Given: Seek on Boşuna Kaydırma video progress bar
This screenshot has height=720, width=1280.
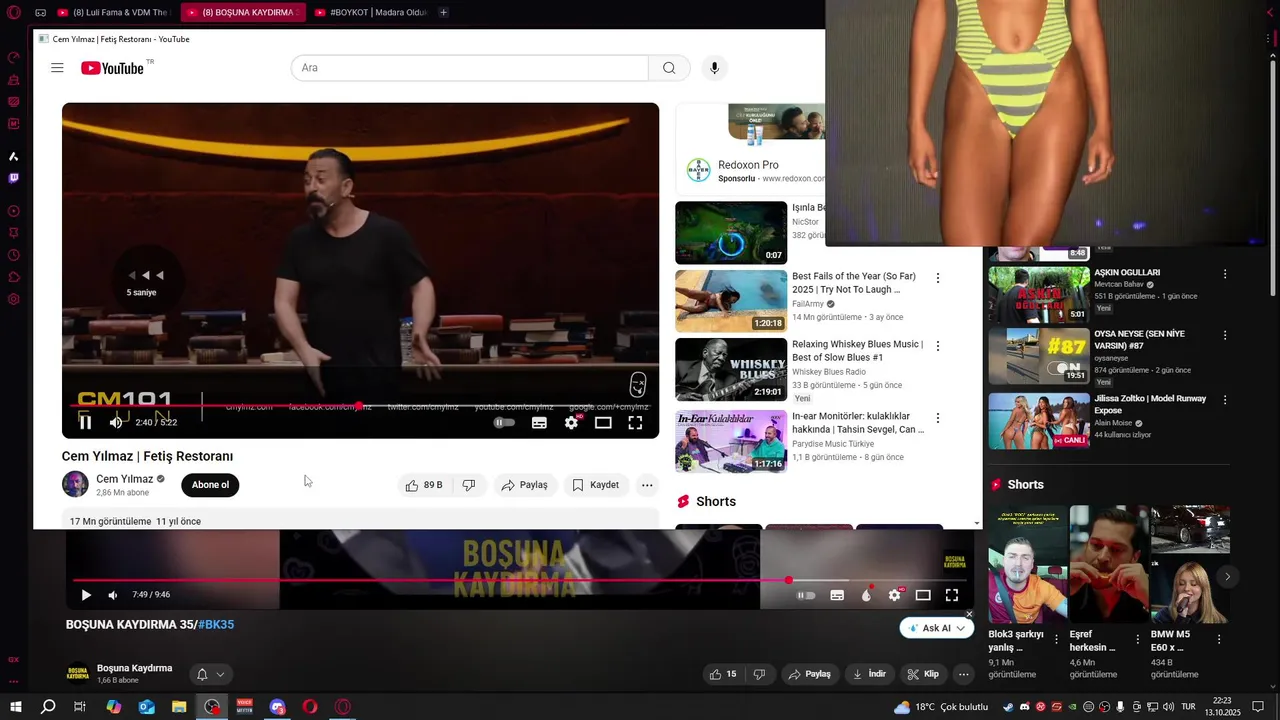Looking at the screenshot, I should [520, 580].
